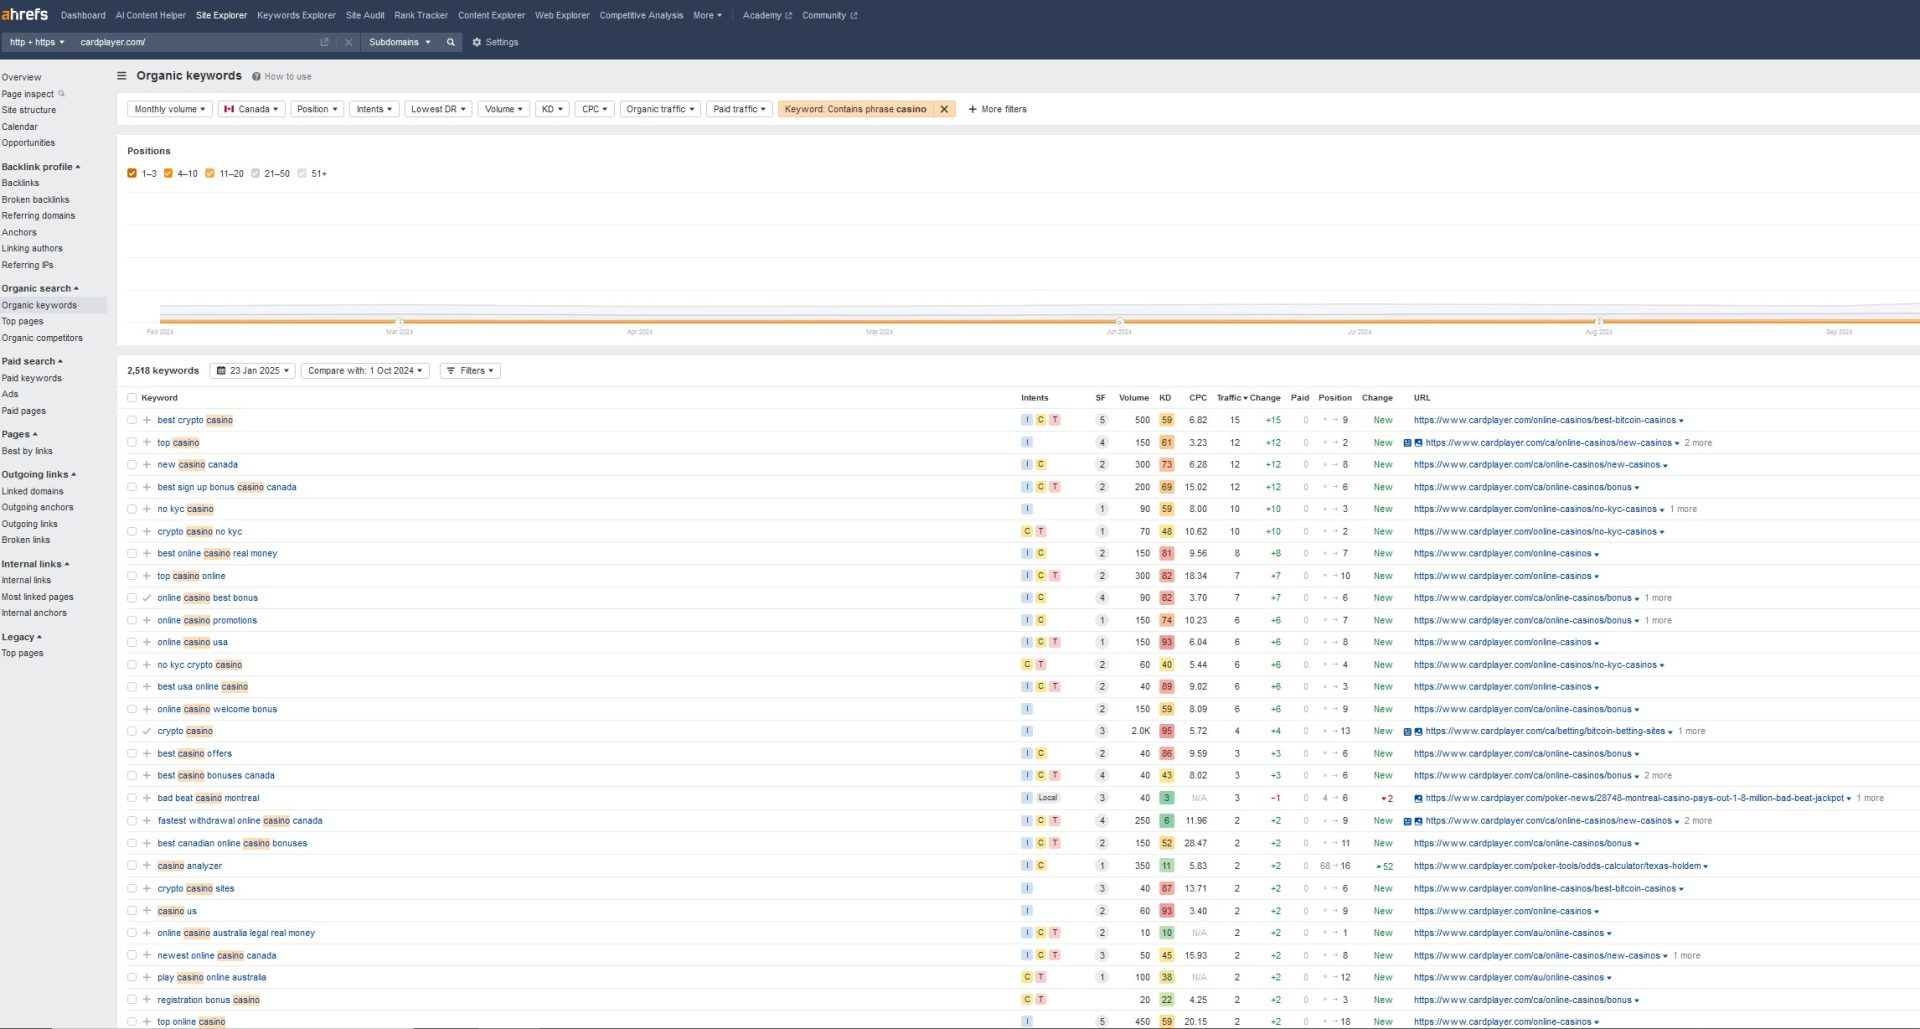Open Content Explorer in top nav
Viewport: 1920px width, 1029px height.
[491, 15]
